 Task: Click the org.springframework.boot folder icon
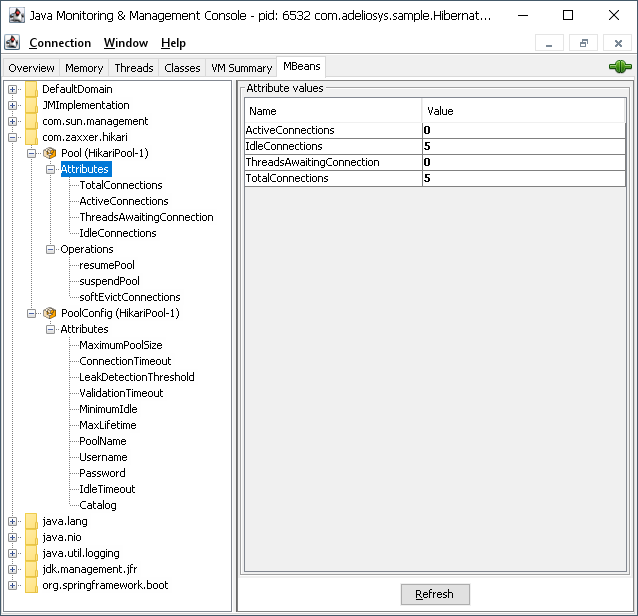click(31, 585)
